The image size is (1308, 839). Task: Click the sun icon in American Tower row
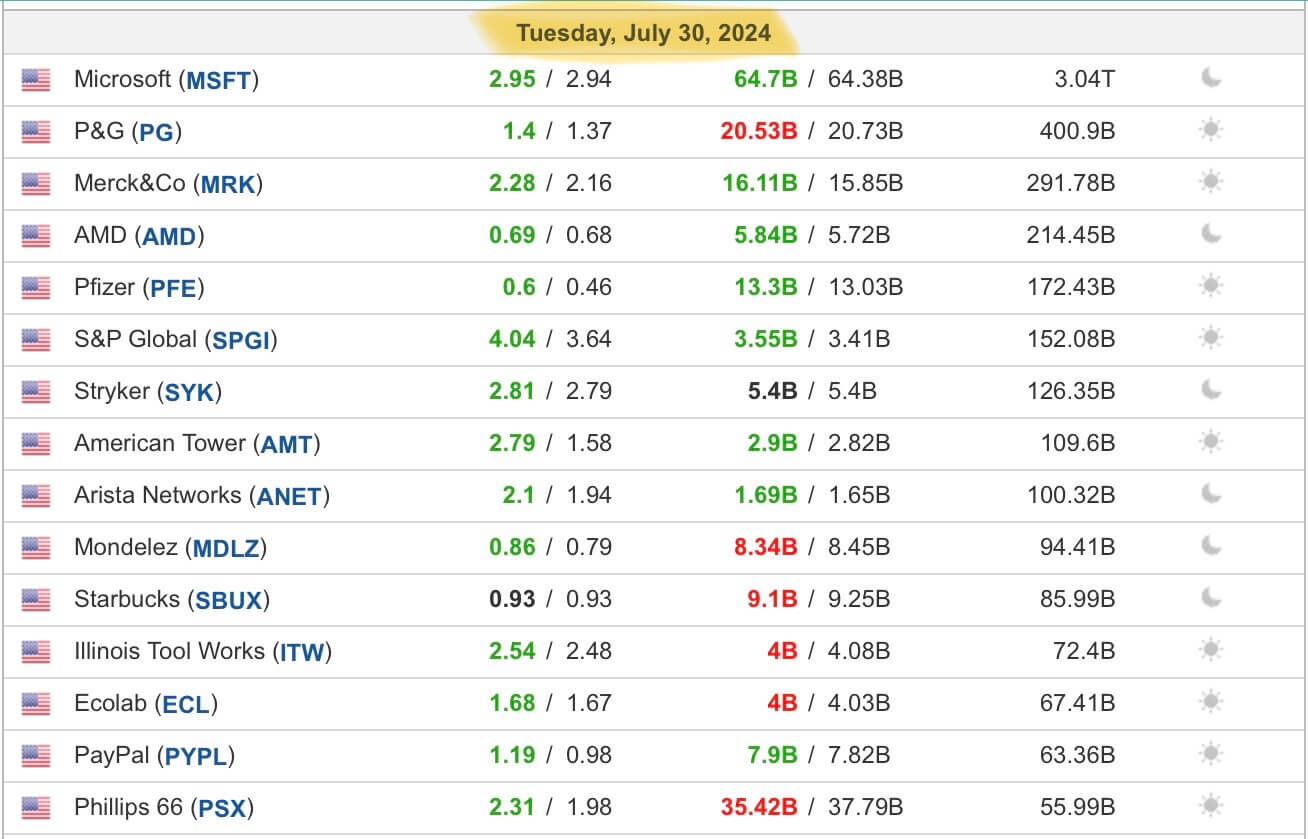pyautogui.click(x=1211, y=442)
